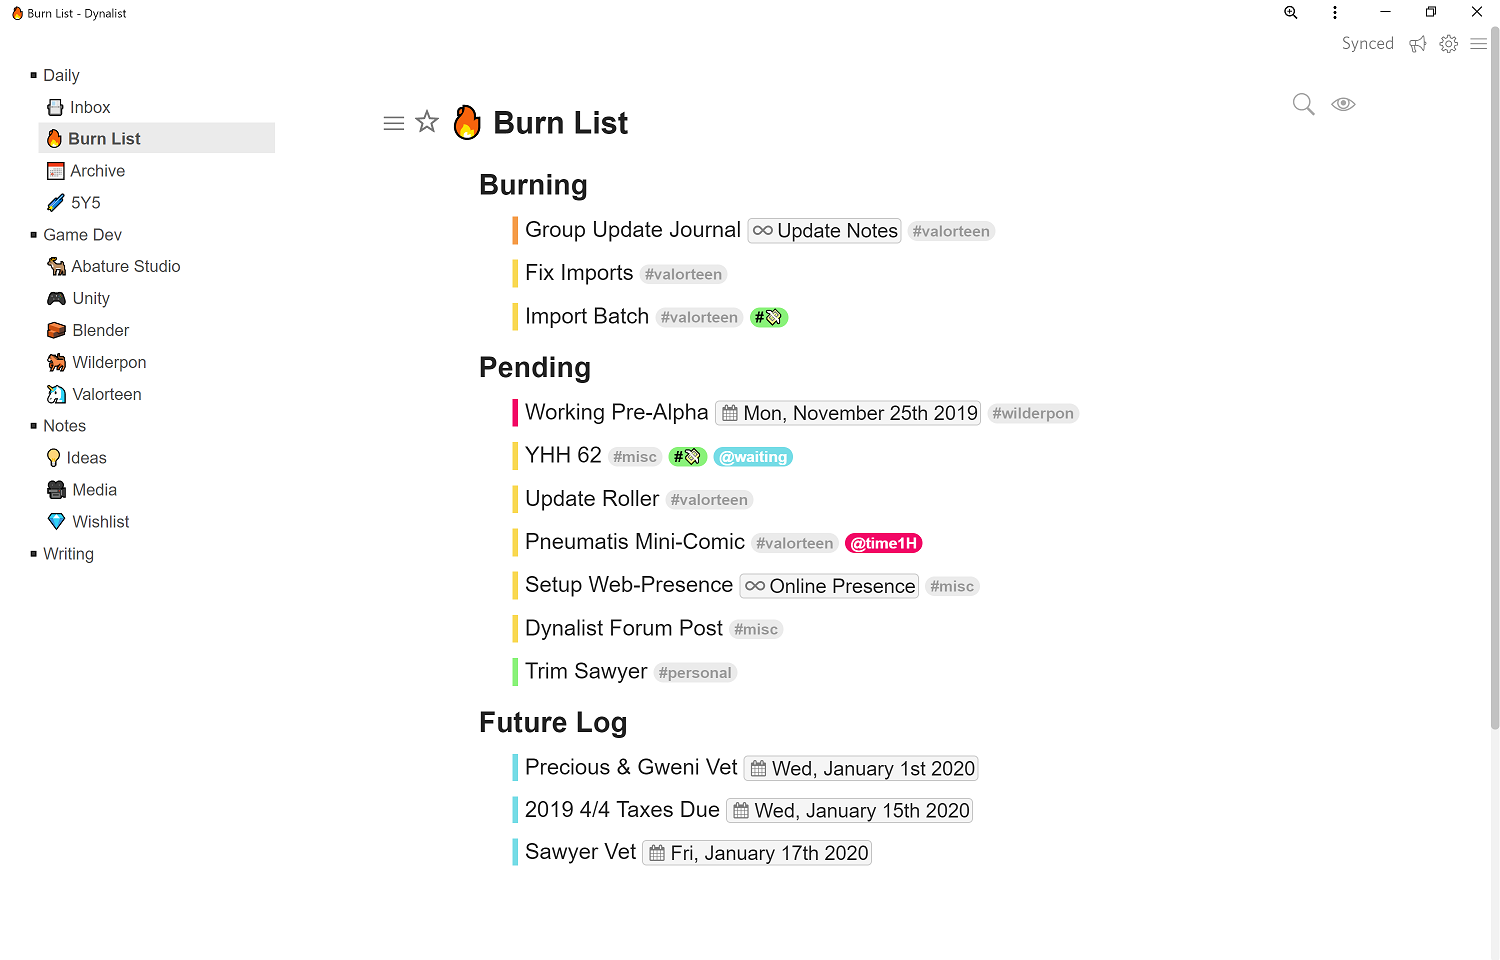Open Valorteen in the sidebar
This screenshot has height=960, width=1500.
pos(107,394)
